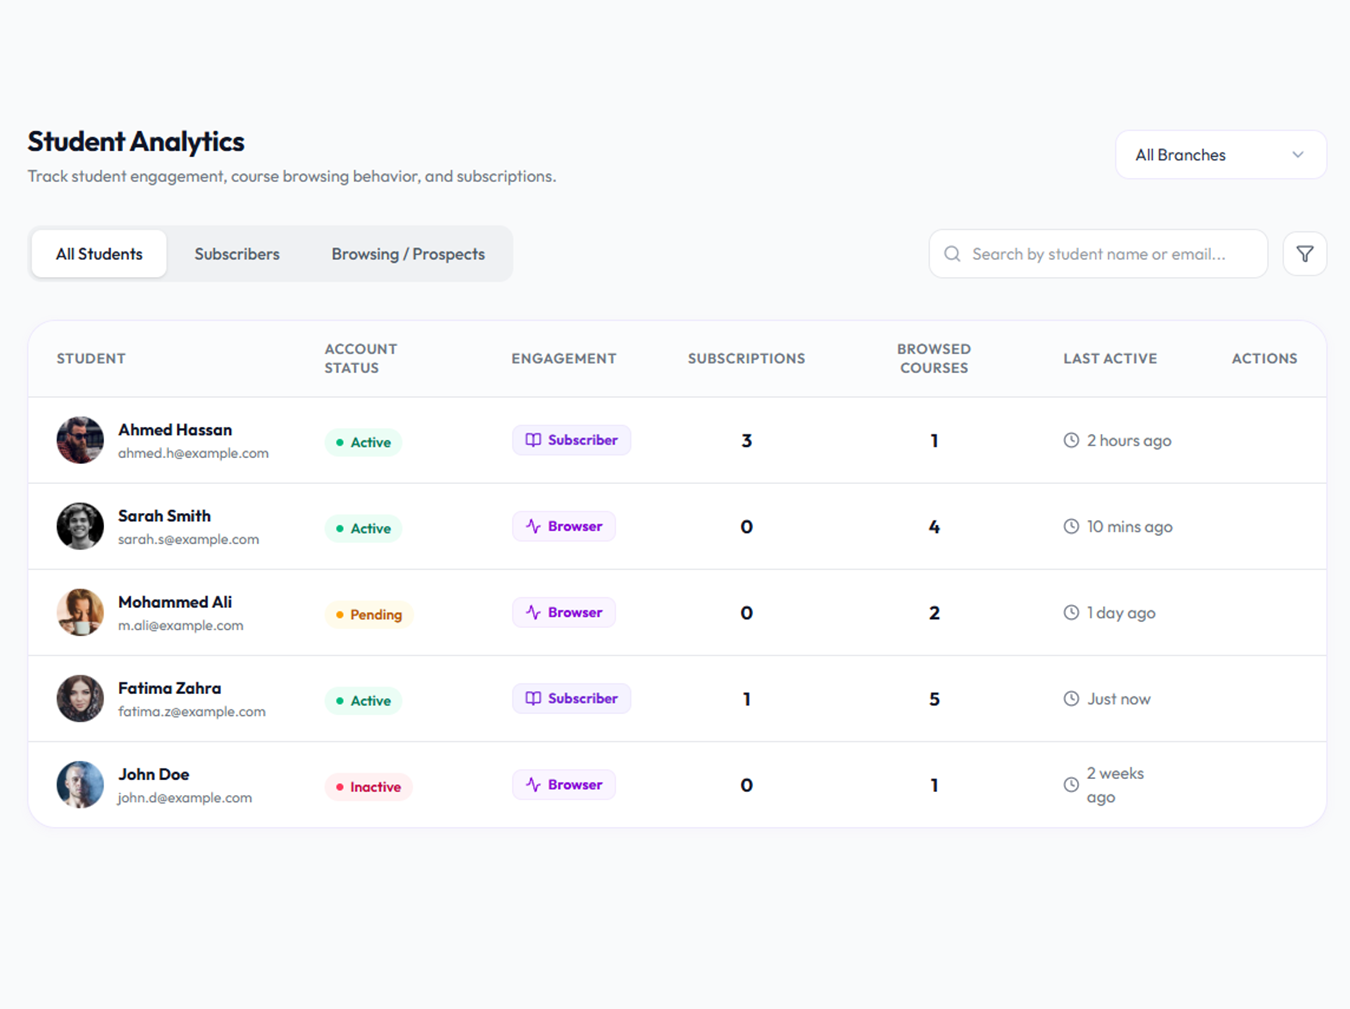This screenshot has width=1350, height=1009.
Task: Select the All Students tab
Action: coord(99,254)
